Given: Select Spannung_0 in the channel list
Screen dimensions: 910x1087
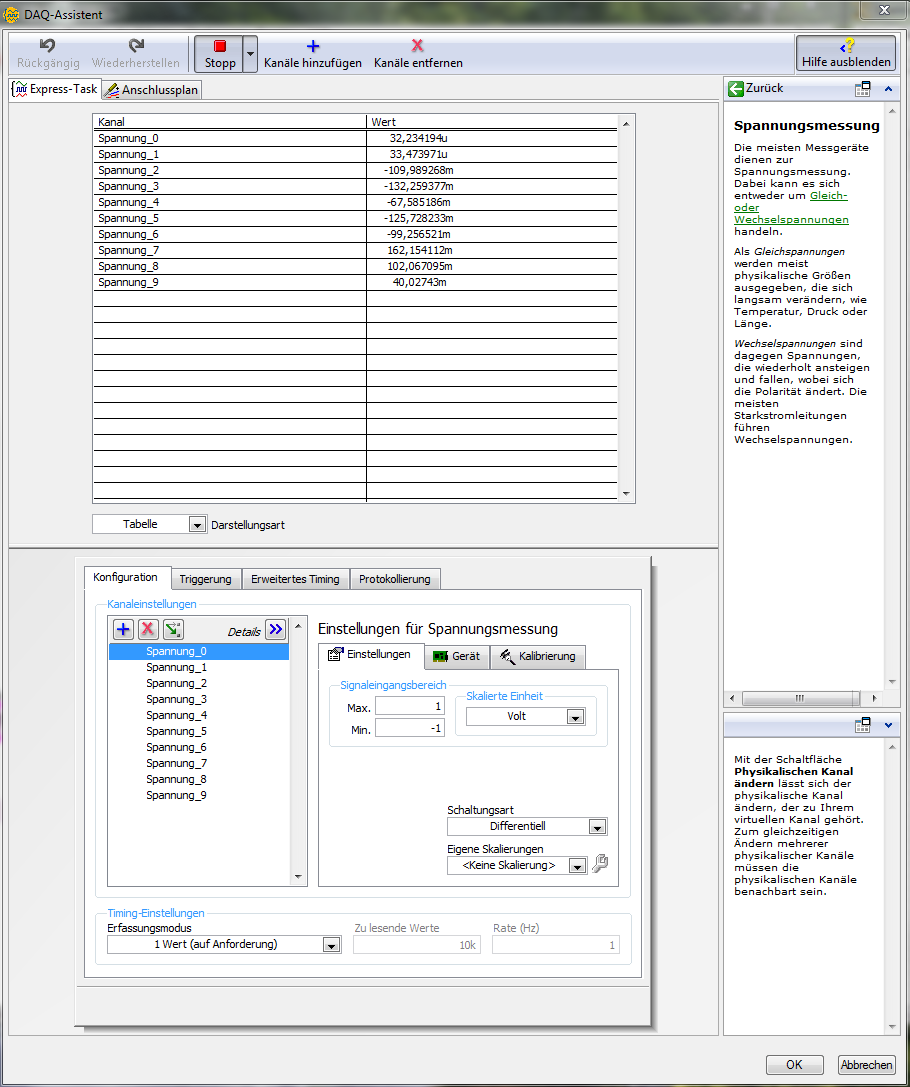Looking at the screenshot, I should coord(198,652).
